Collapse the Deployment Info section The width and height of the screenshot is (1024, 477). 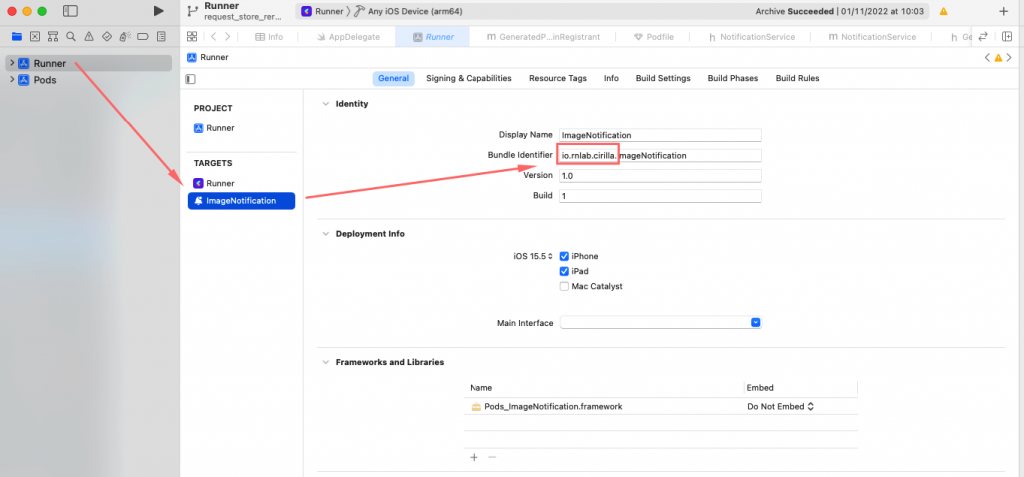tap(325, 233)
